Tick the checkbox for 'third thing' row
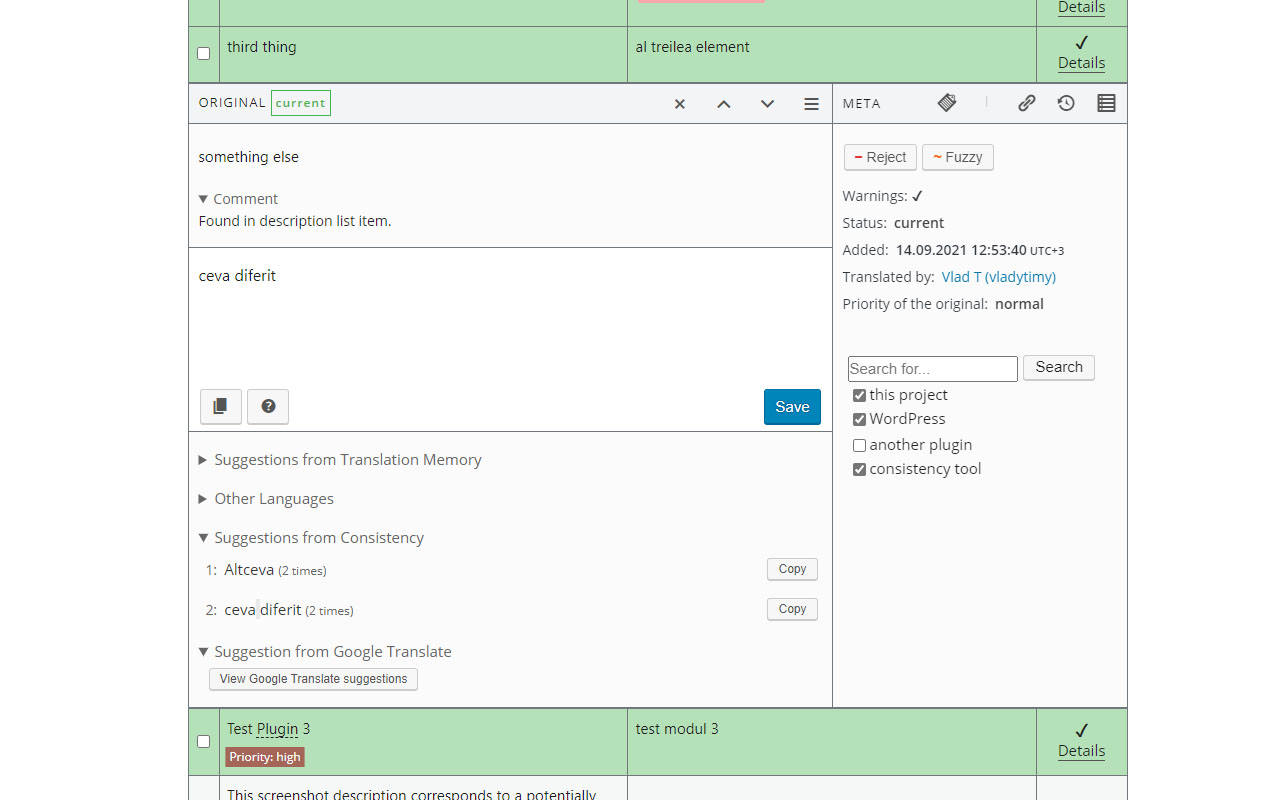Image resolution: width=1280 pixels, height=800 pixels. (204, 54)
